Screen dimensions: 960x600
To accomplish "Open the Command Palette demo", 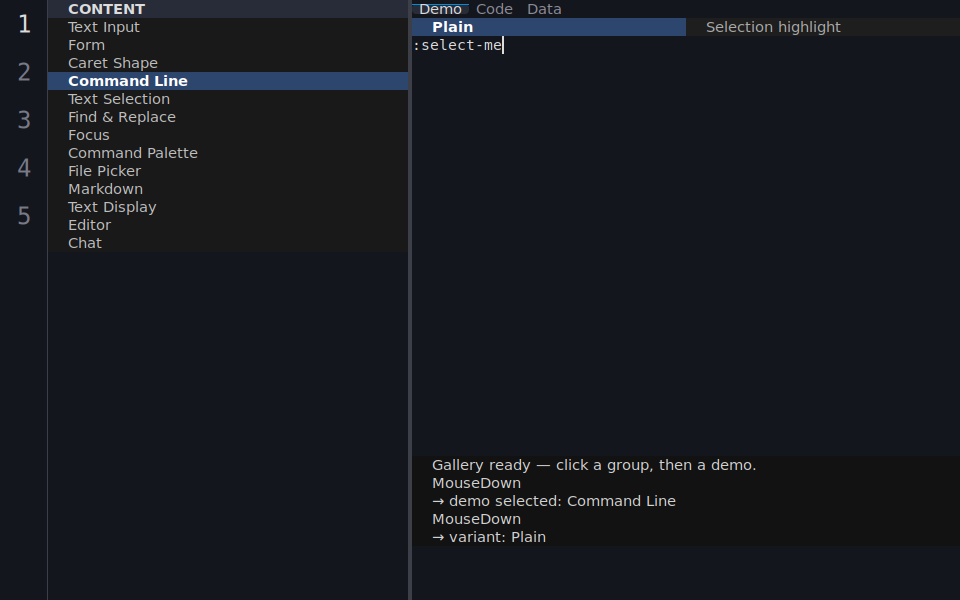I will click(228, 153).
